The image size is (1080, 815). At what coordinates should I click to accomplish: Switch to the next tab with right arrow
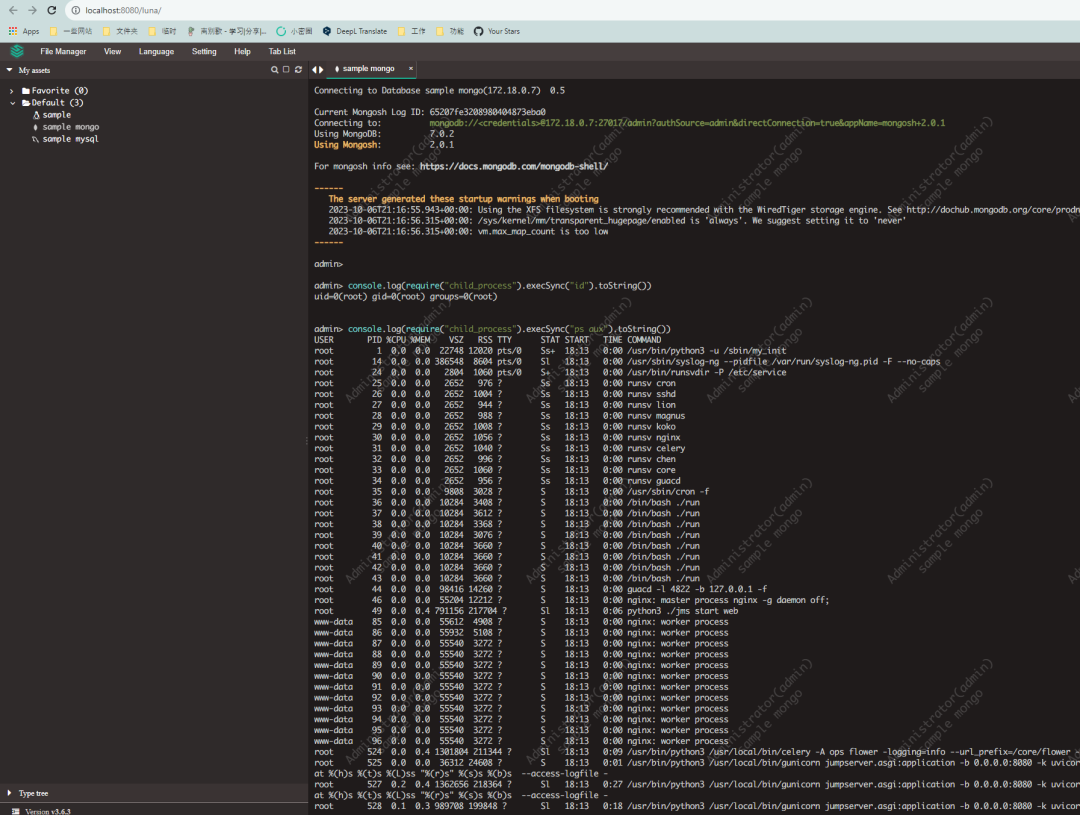point(321,69)
